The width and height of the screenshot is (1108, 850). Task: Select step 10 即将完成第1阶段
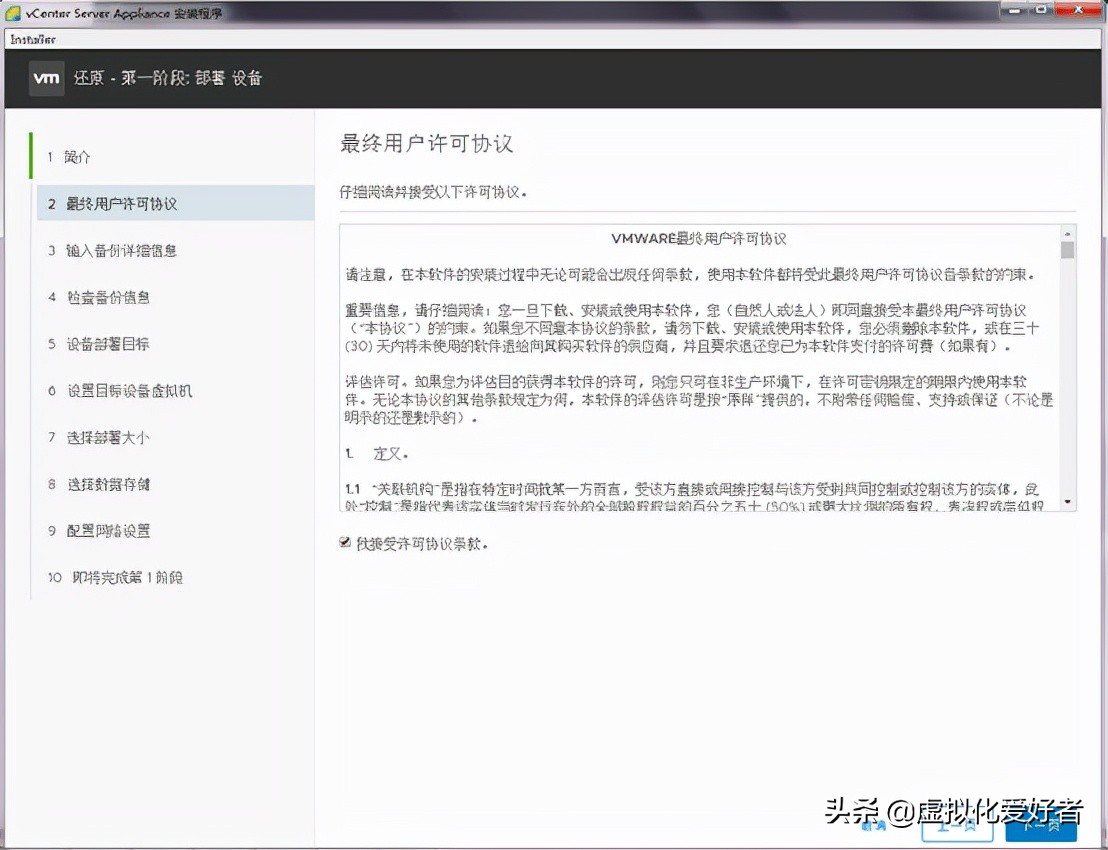[115, 577]
